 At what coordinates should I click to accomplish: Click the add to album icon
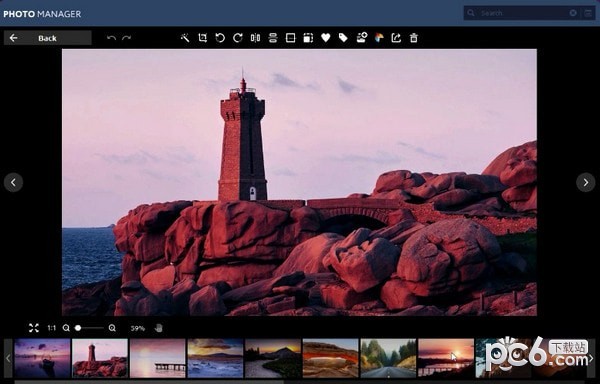pyautogui.click(x=362, y=37)
